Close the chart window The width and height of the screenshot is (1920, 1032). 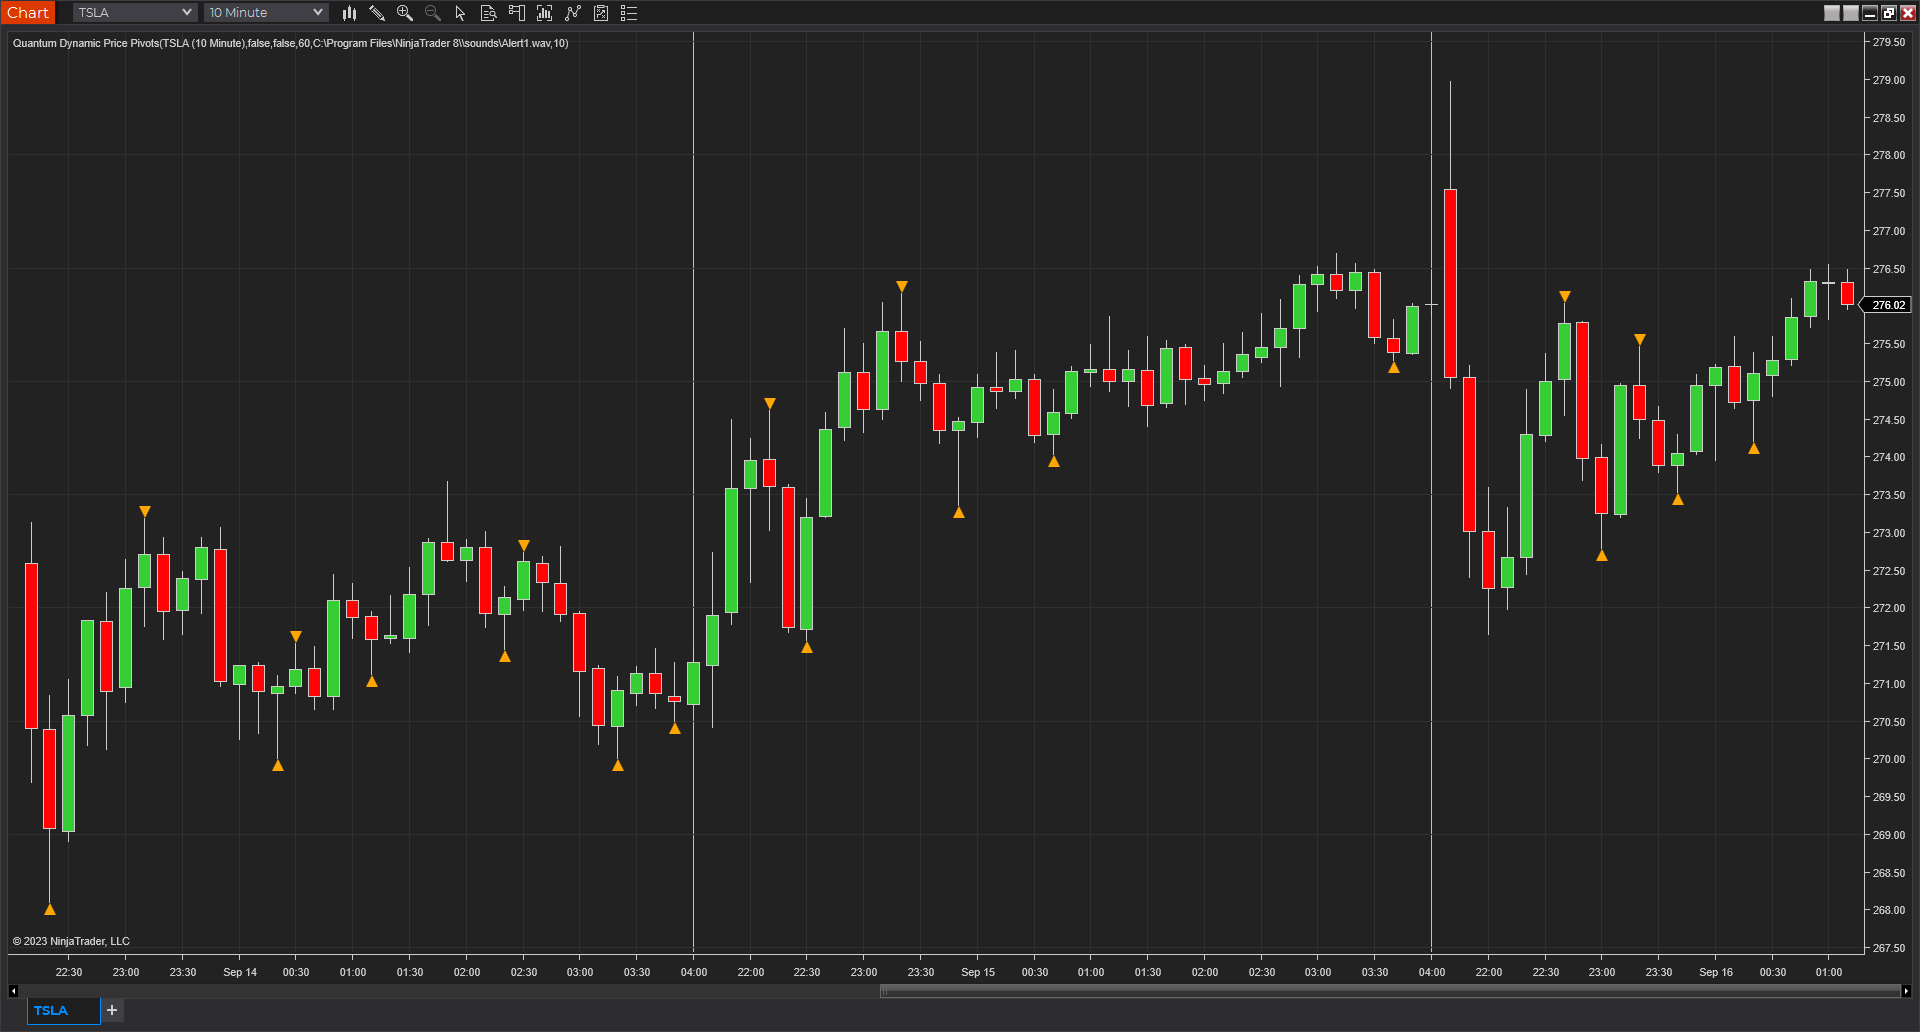tap(1908, 13)
